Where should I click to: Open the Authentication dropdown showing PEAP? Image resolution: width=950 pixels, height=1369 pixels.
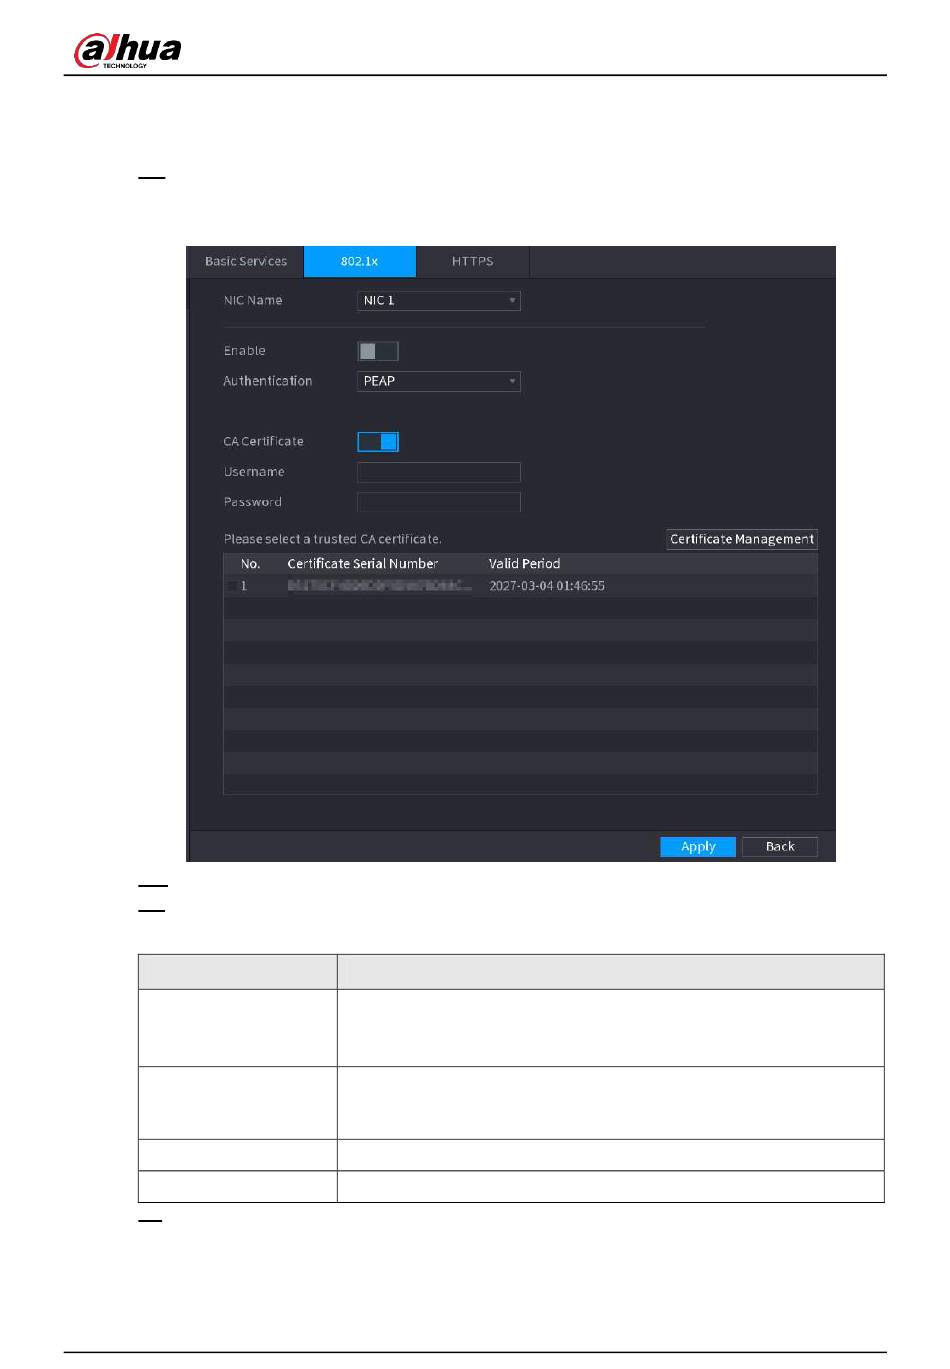[x=438, y=382]
